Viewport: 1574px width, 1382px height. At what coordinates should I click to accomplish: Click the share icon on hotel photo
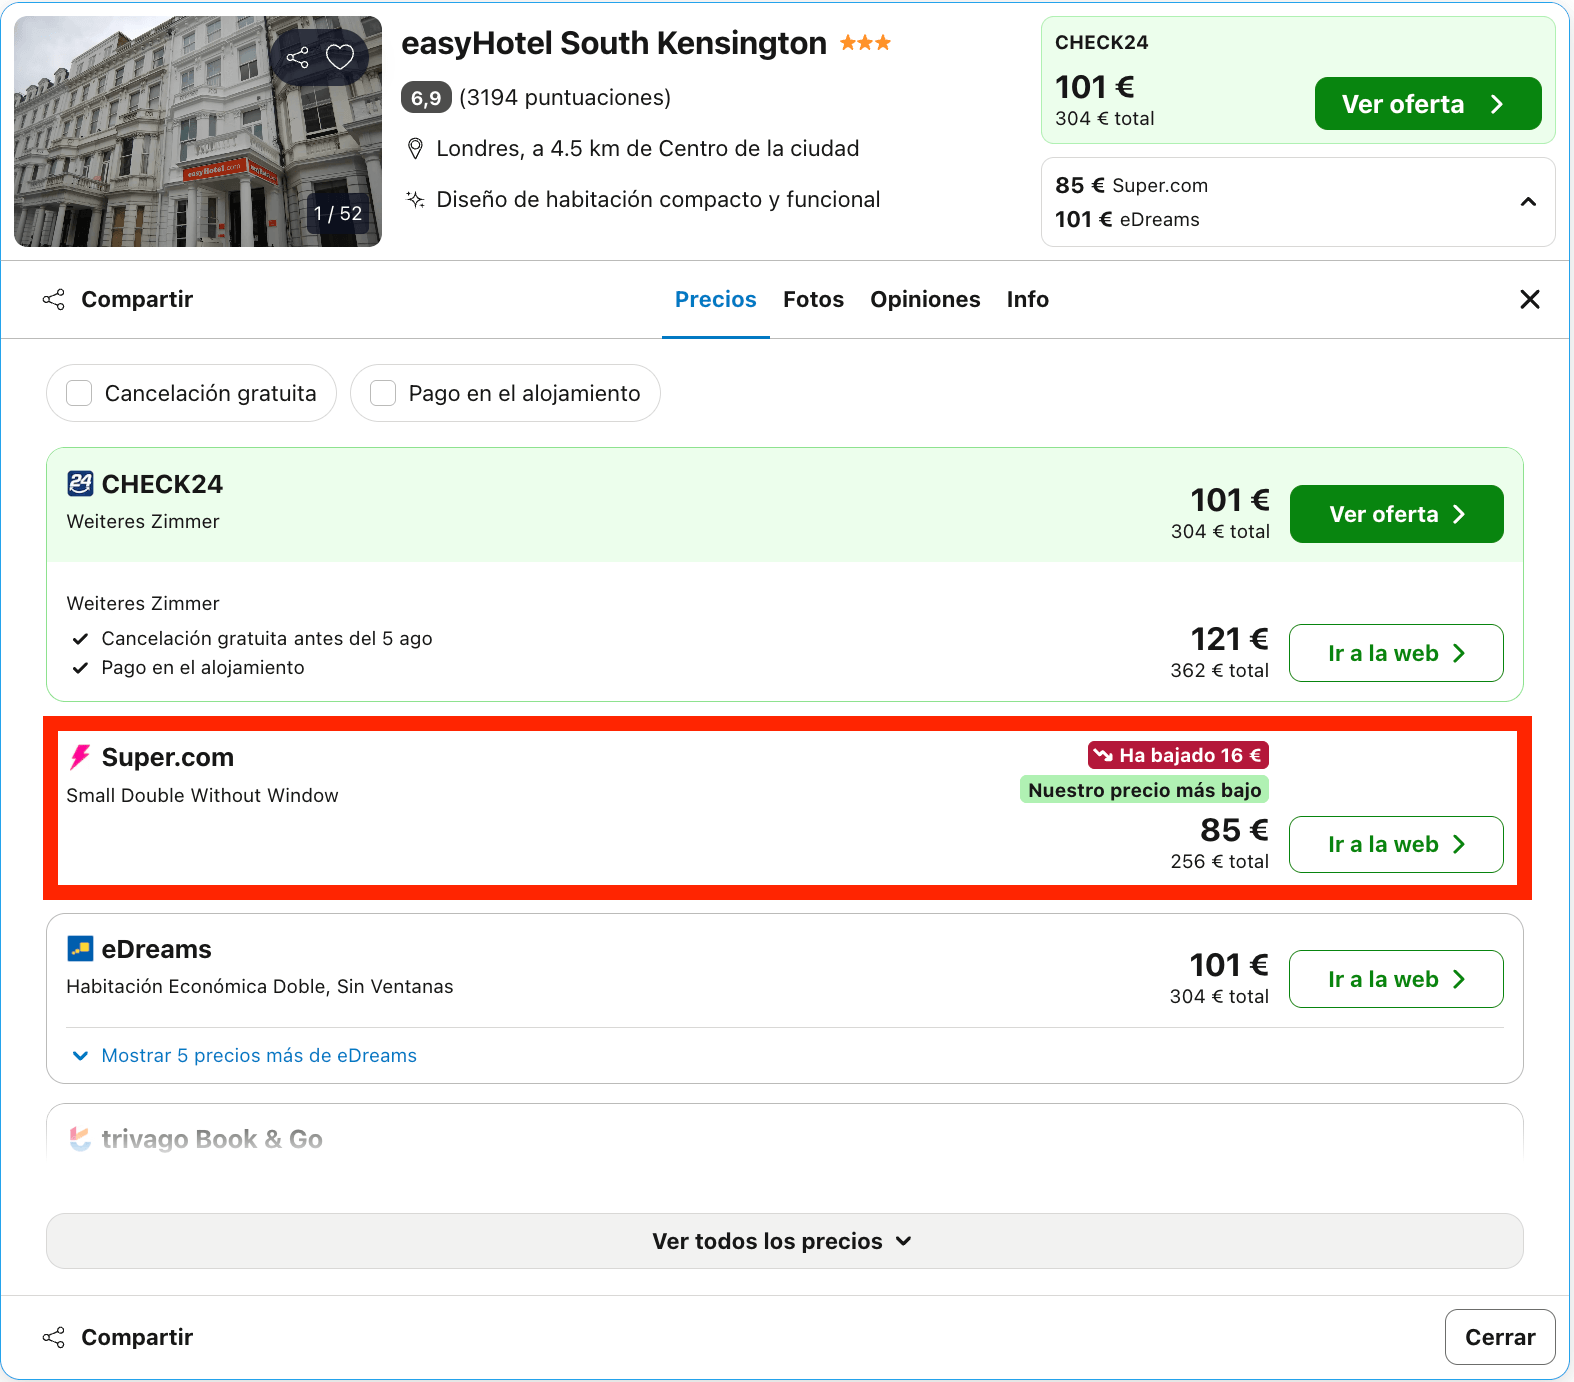[297, 57]
